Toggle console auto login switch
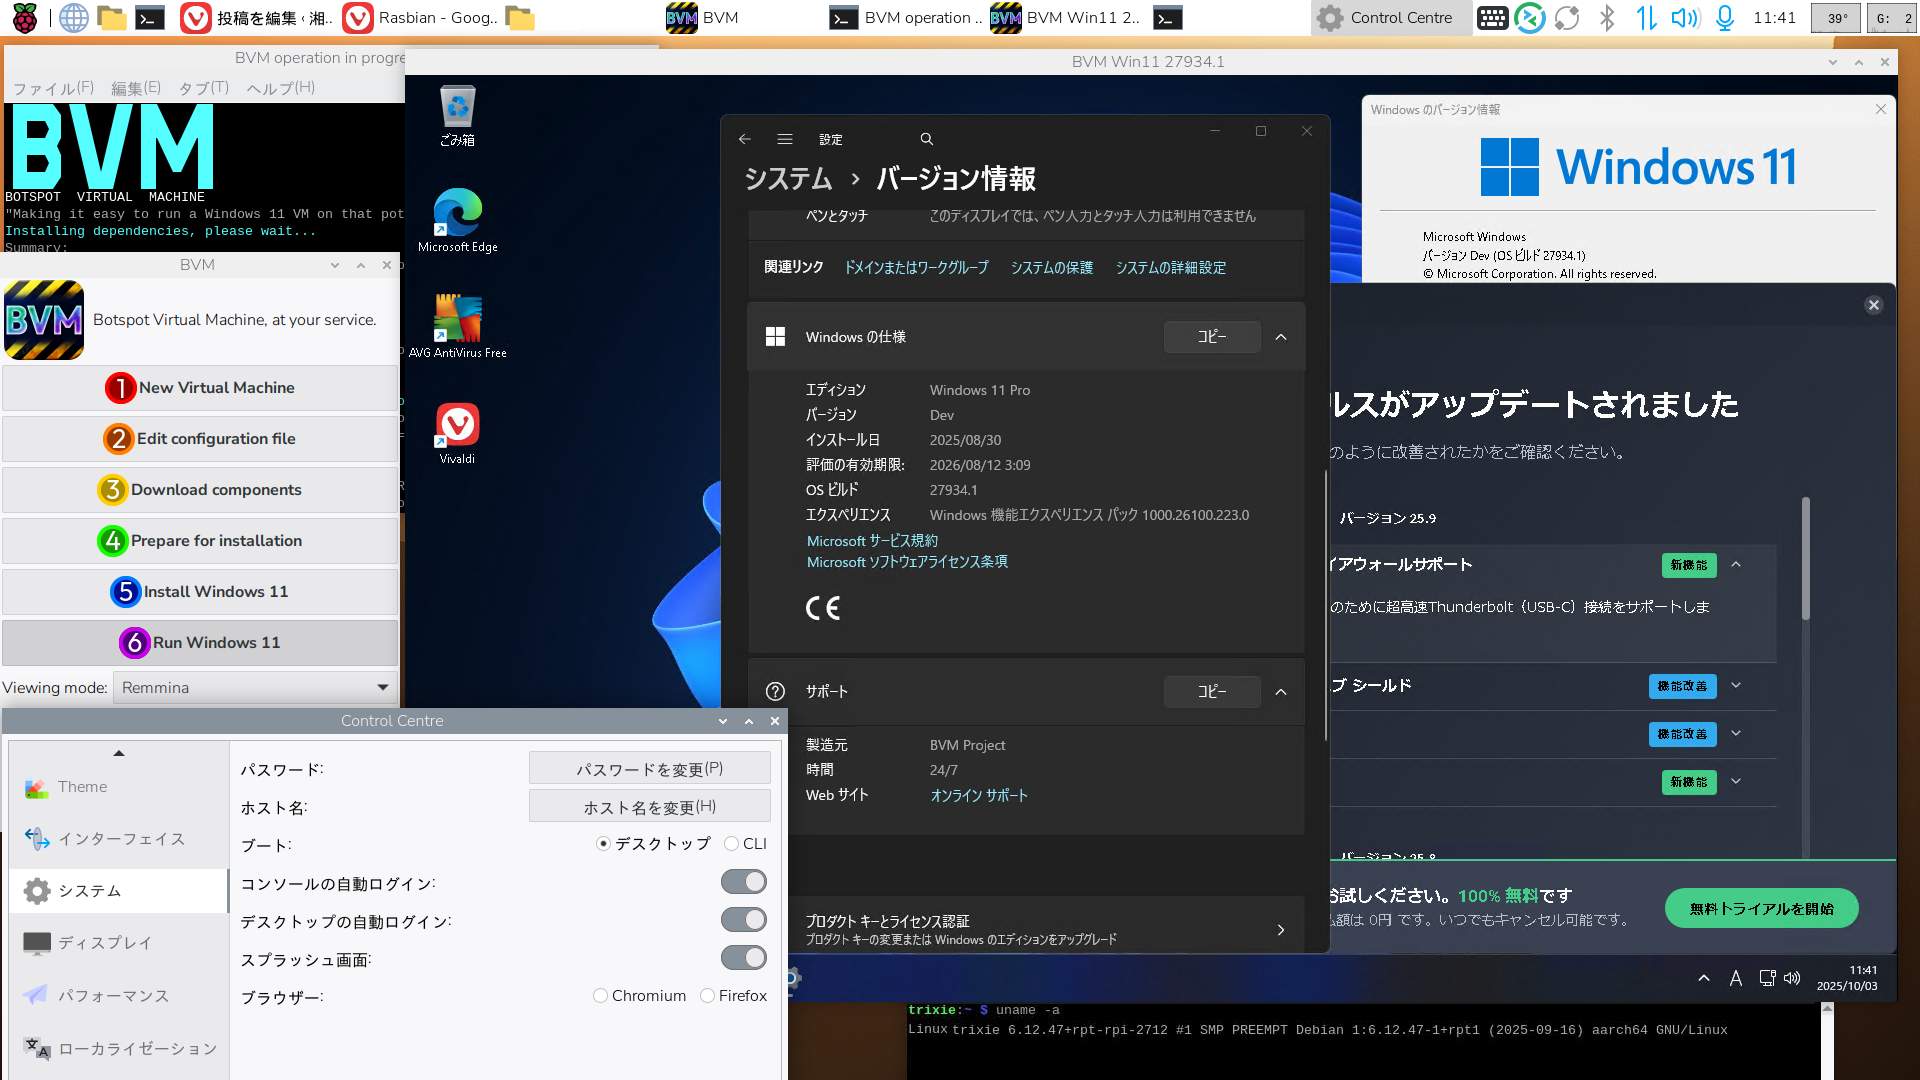This screenshot has width=1920, height=1080. pyautogui.click(x=743, y=882)
